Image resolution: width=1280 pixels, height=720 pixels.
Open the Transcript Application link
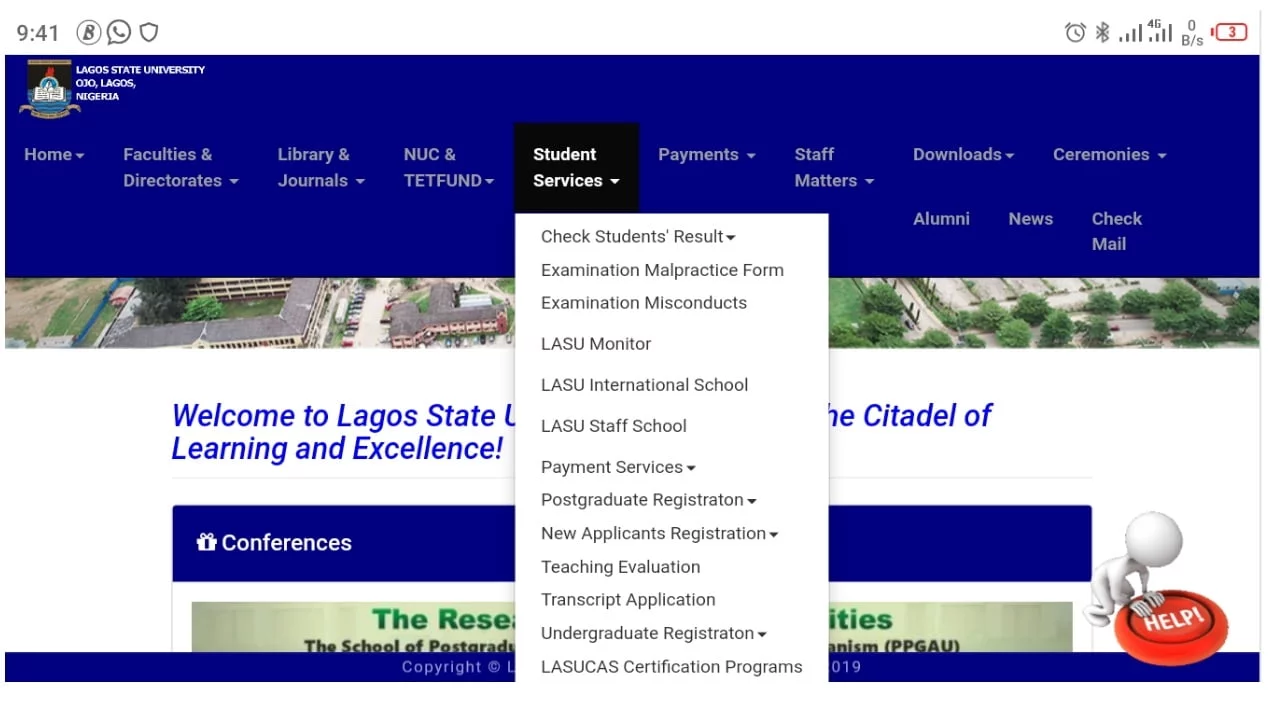click(628, 600)
